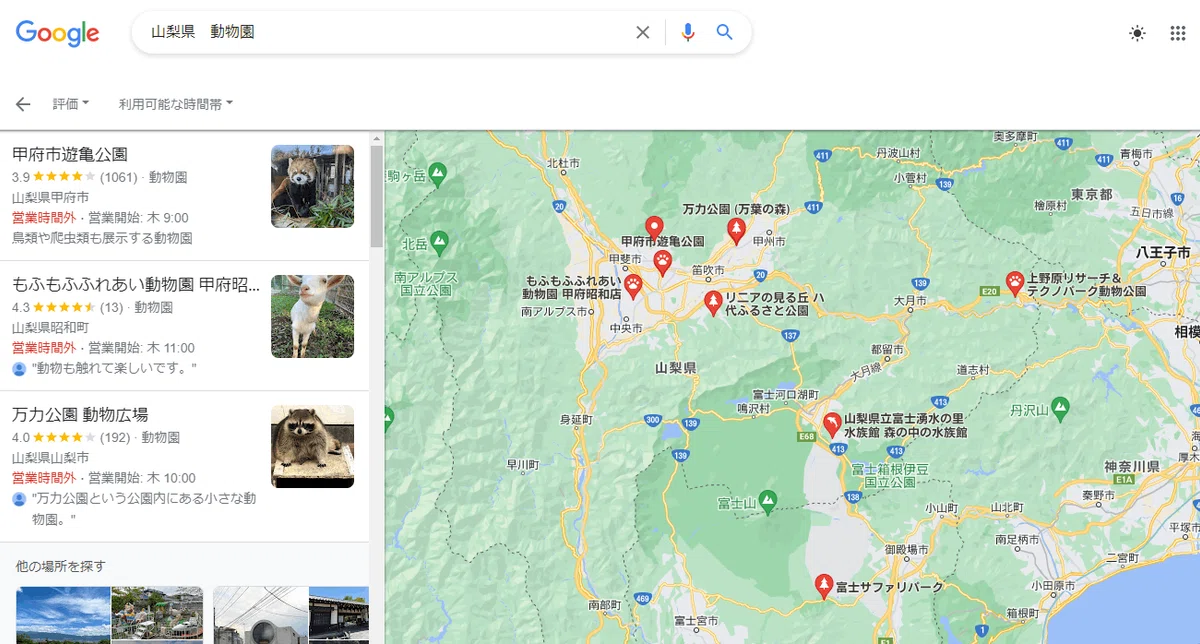Screen dimensions: 1200x644
Task: Open the red panda photo thumbnail
Action: (312, 186)
